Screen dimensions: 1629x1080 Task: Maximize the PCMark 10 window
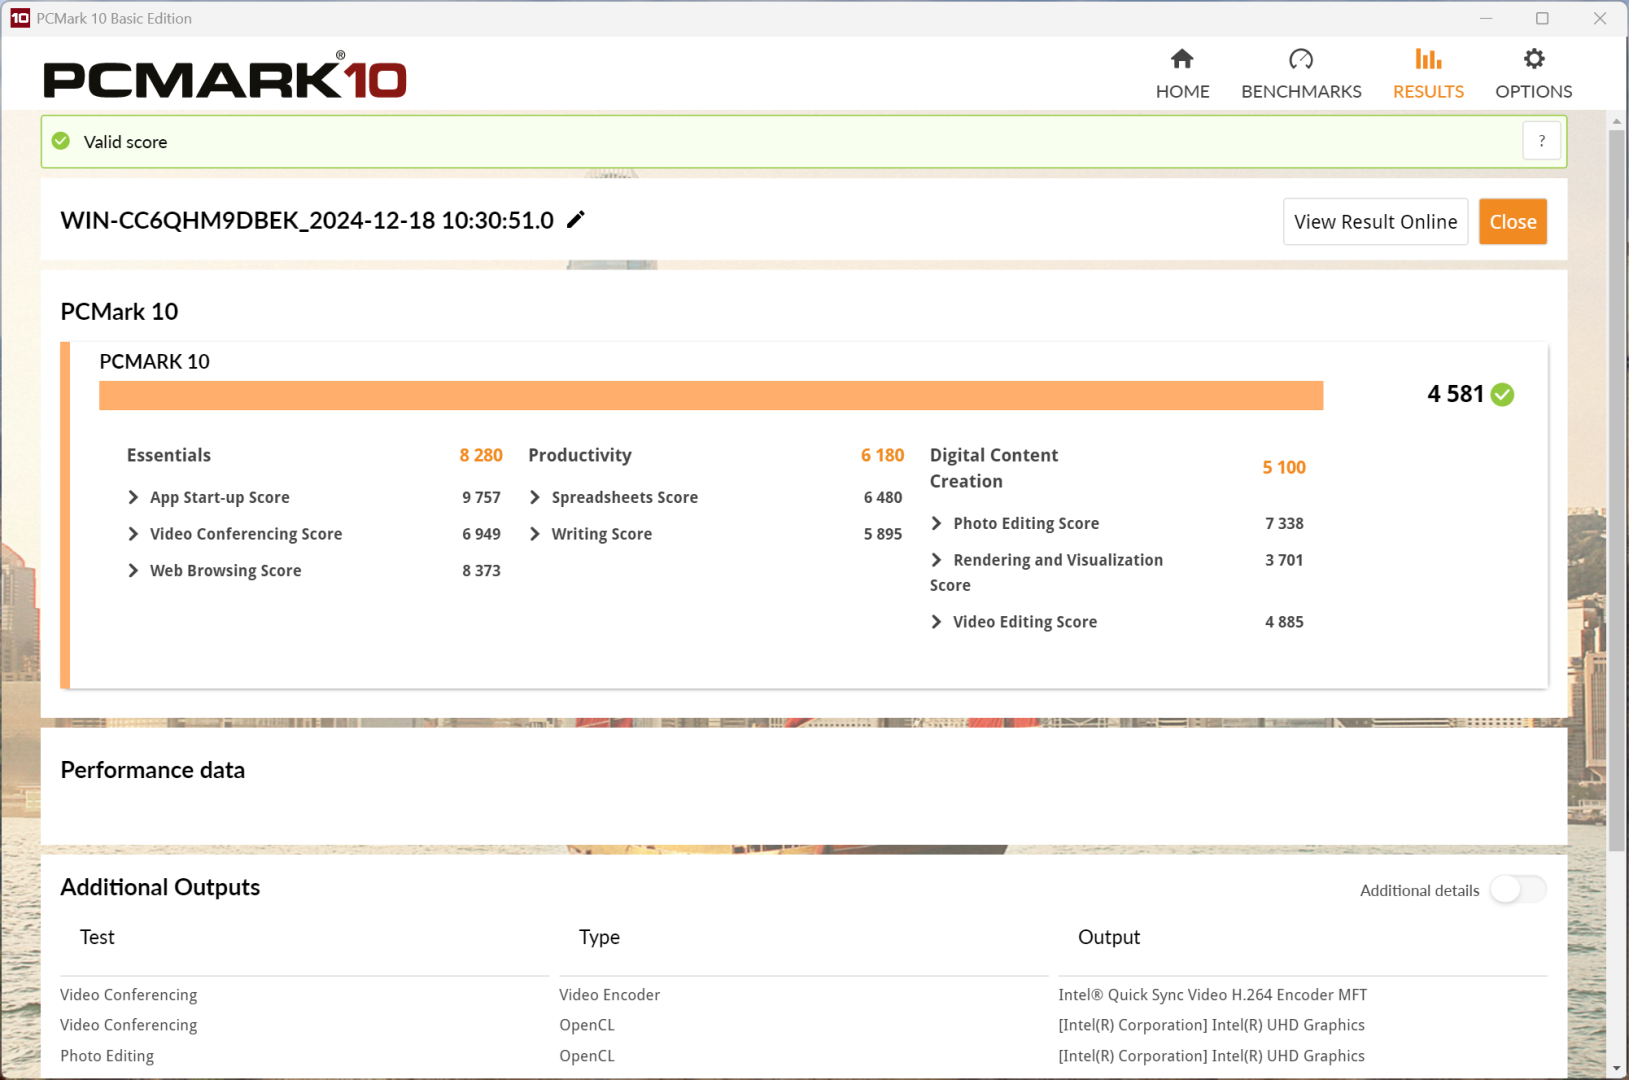[1542, 18]
